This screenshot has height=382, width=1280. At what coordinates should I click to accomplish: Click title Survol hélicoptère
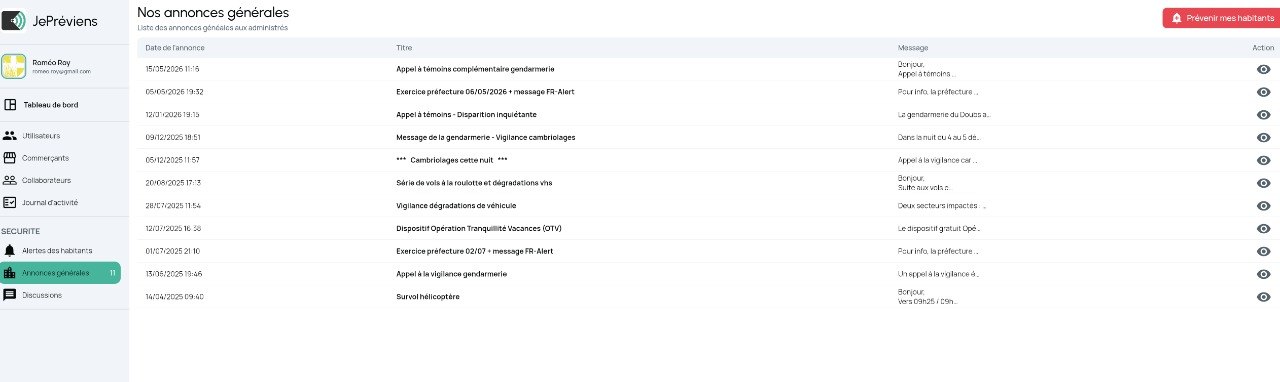point(428,297)
